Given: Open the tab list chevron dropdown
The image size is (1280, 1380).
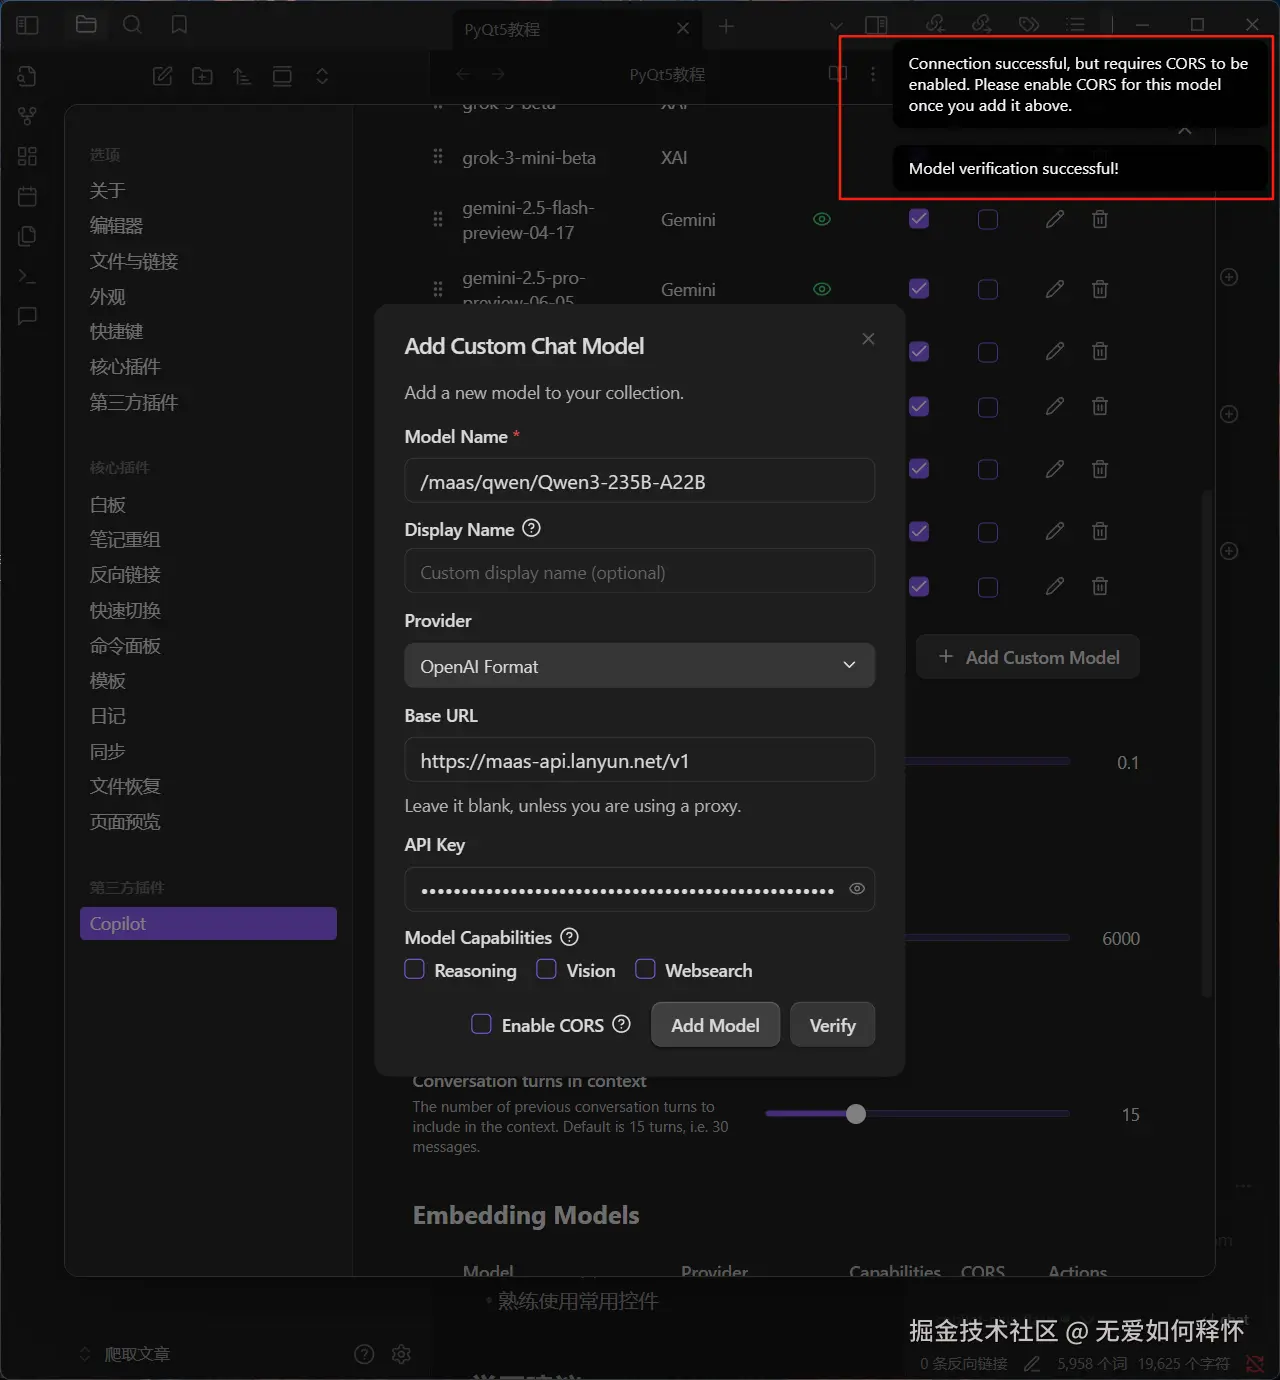Looking at the screenshot, I should pos(836,26).
